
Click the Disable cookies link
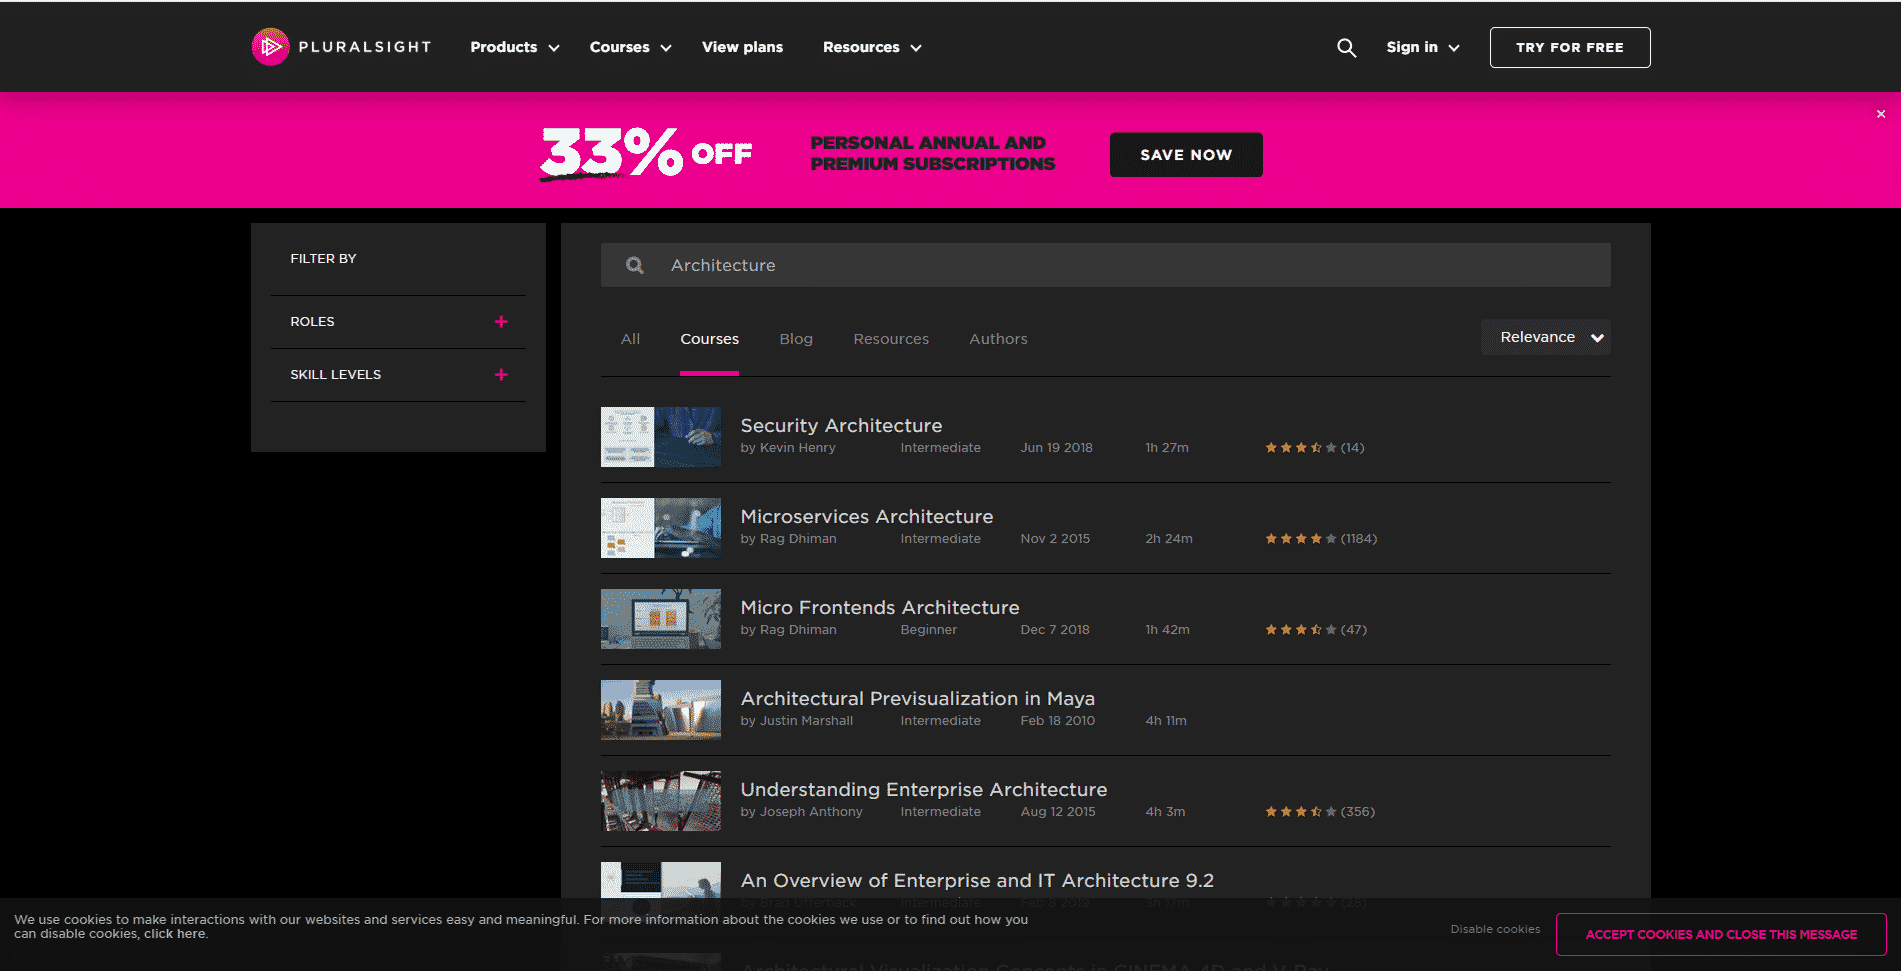1495,929
